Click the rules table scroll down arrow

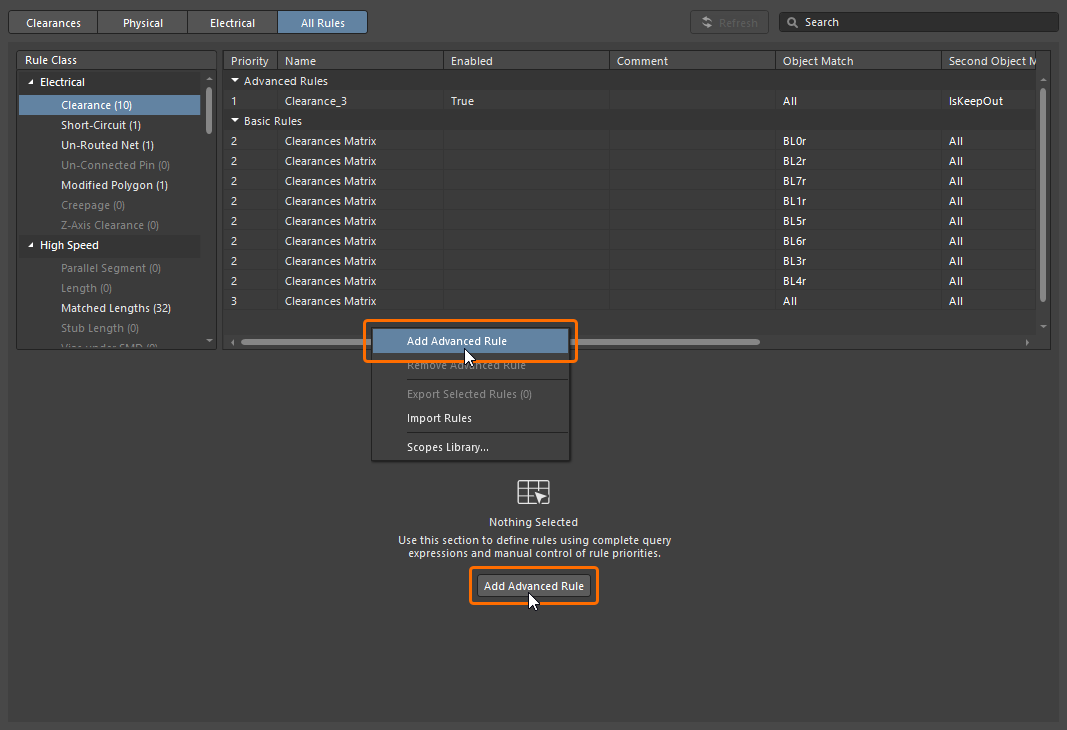pyautogui.click(x=1043, y=327)
